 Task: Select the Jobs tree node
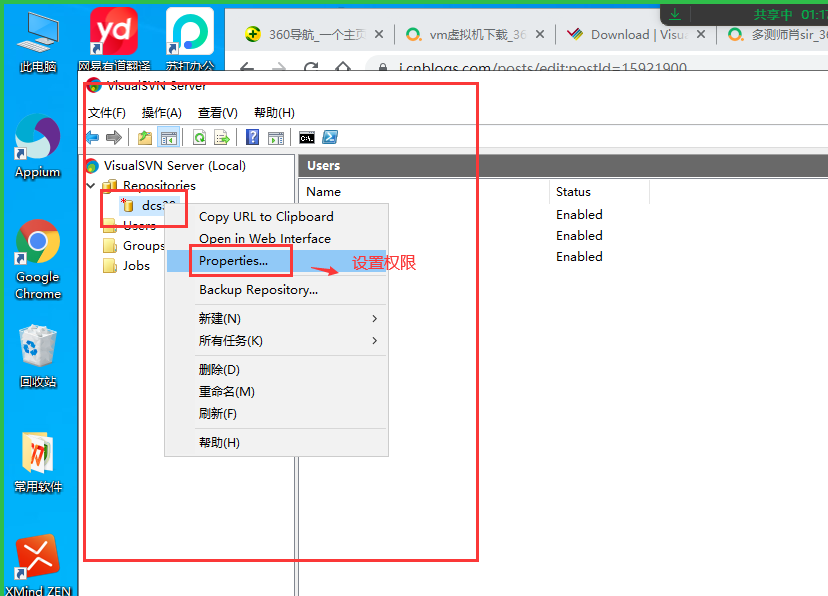click(136, 266)
